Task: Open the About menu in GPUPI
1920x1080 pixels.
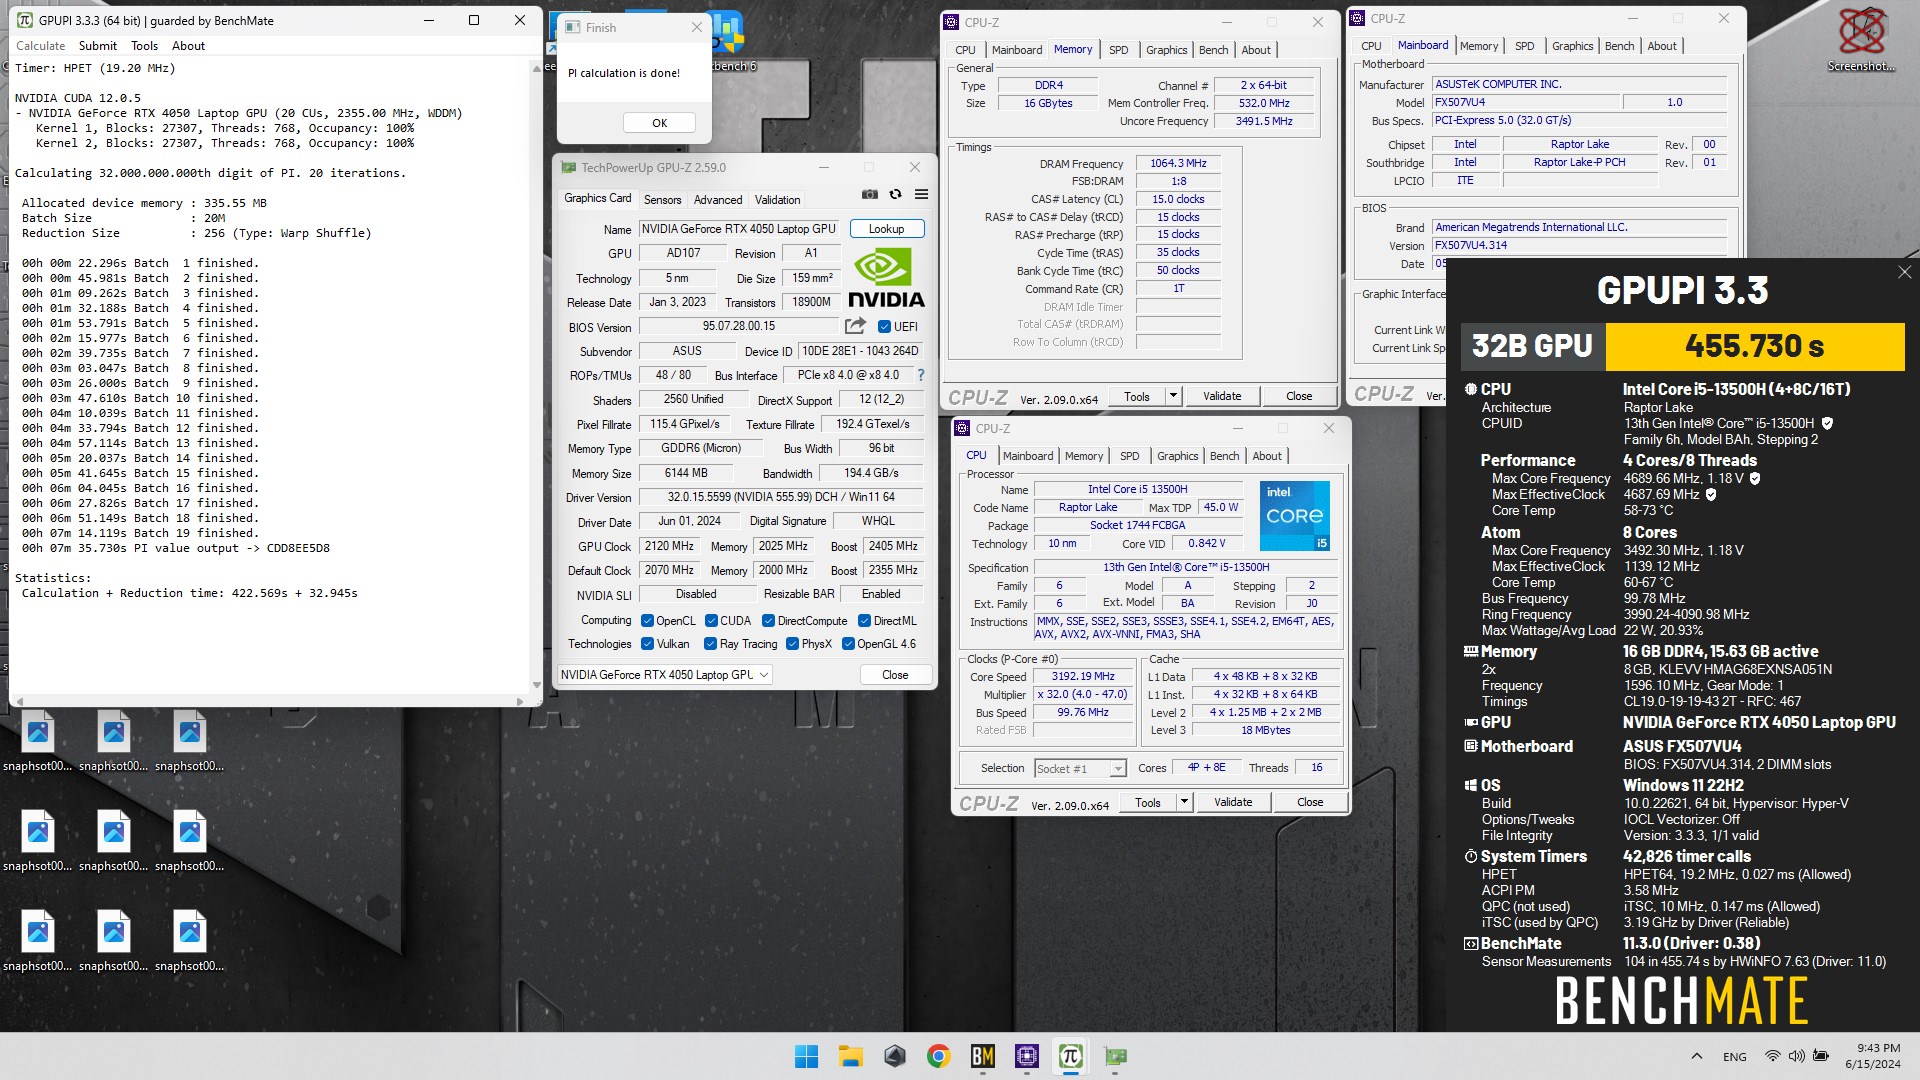Action: tap(188, 46)
